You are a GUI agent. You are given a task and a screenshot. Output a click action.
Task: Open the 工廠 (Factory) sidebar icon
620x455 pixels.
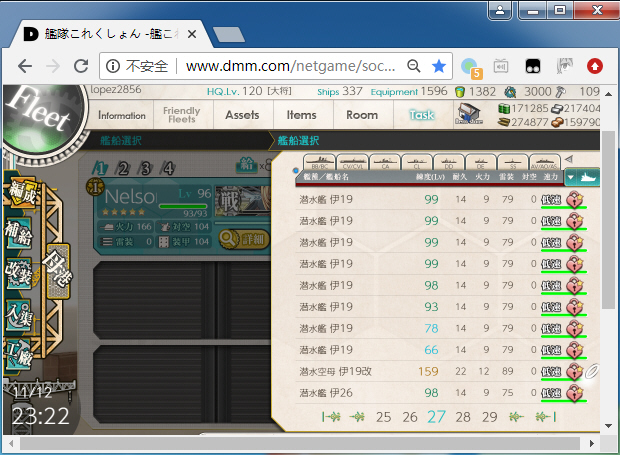(x=19, y=355)
